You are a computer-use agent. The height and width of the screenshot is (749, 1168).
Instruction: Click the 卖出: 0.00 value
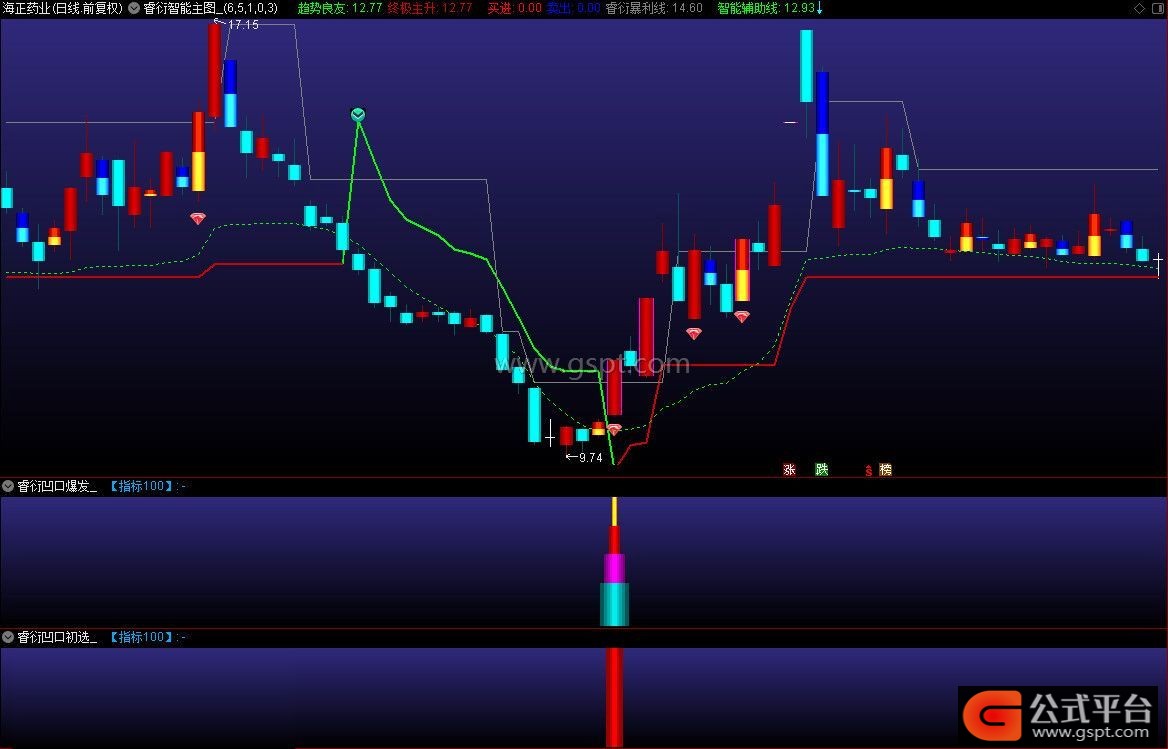point(573,8)
